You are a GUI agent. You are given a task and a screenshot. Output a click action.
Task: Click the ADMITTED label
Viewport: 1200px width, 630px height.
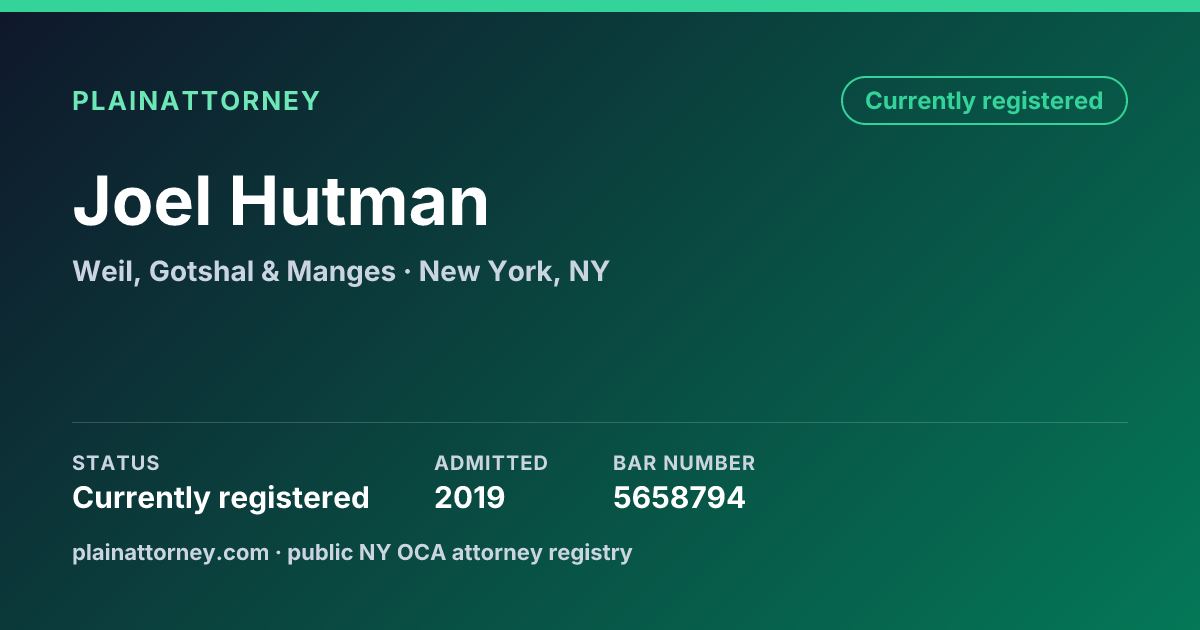(491, 463)
